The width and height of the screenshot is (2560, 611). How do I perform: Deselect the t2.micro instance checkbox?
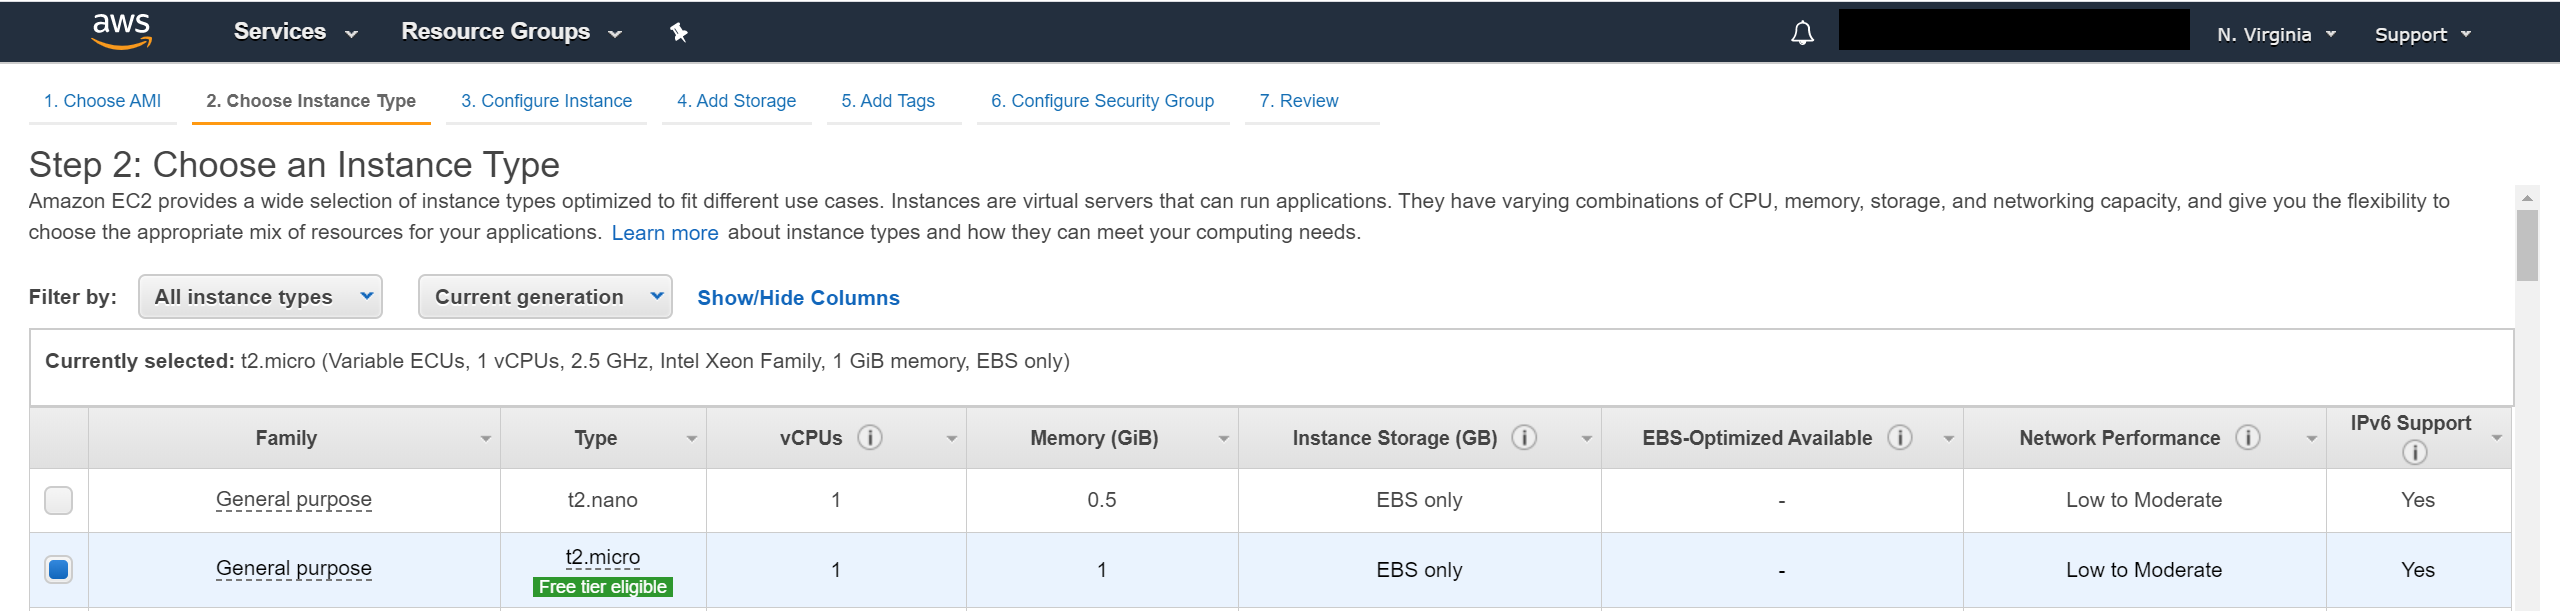pos(59,570)
